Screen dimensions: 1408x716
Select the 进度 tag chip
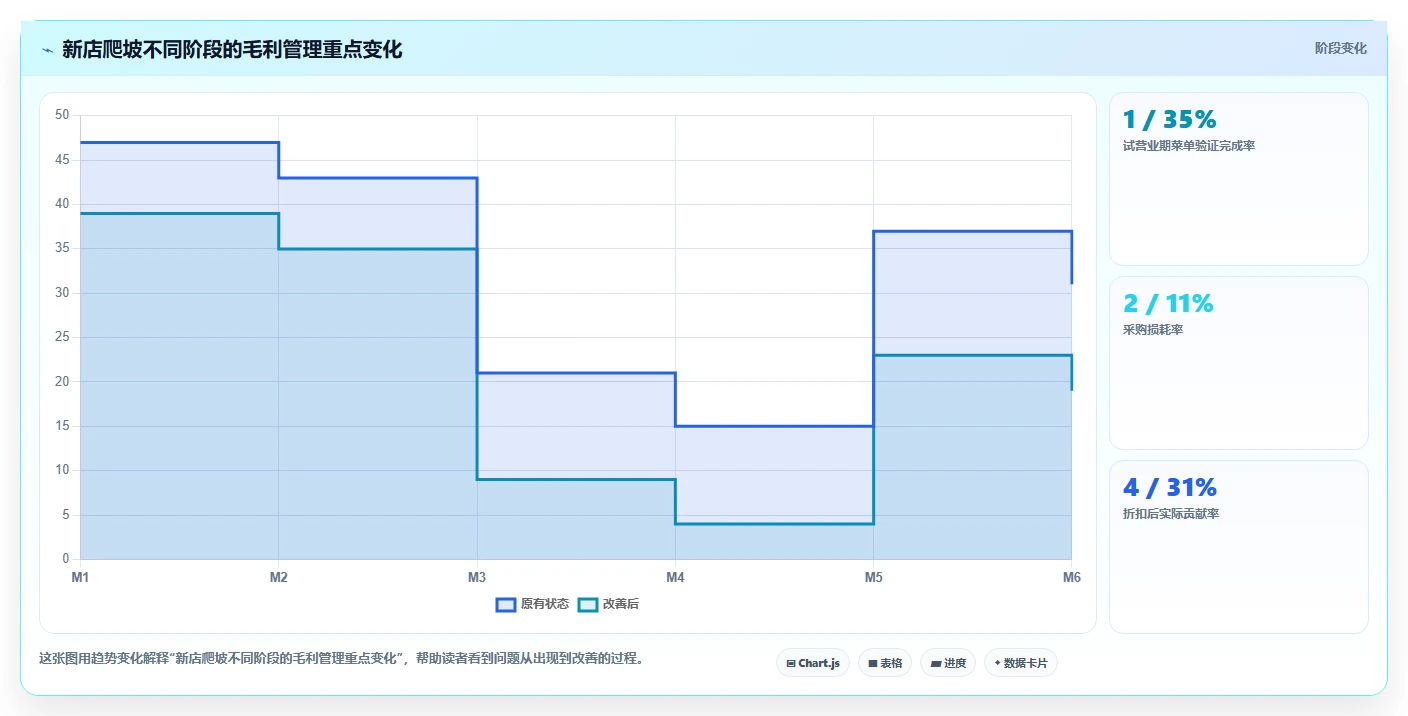[948, 663]
